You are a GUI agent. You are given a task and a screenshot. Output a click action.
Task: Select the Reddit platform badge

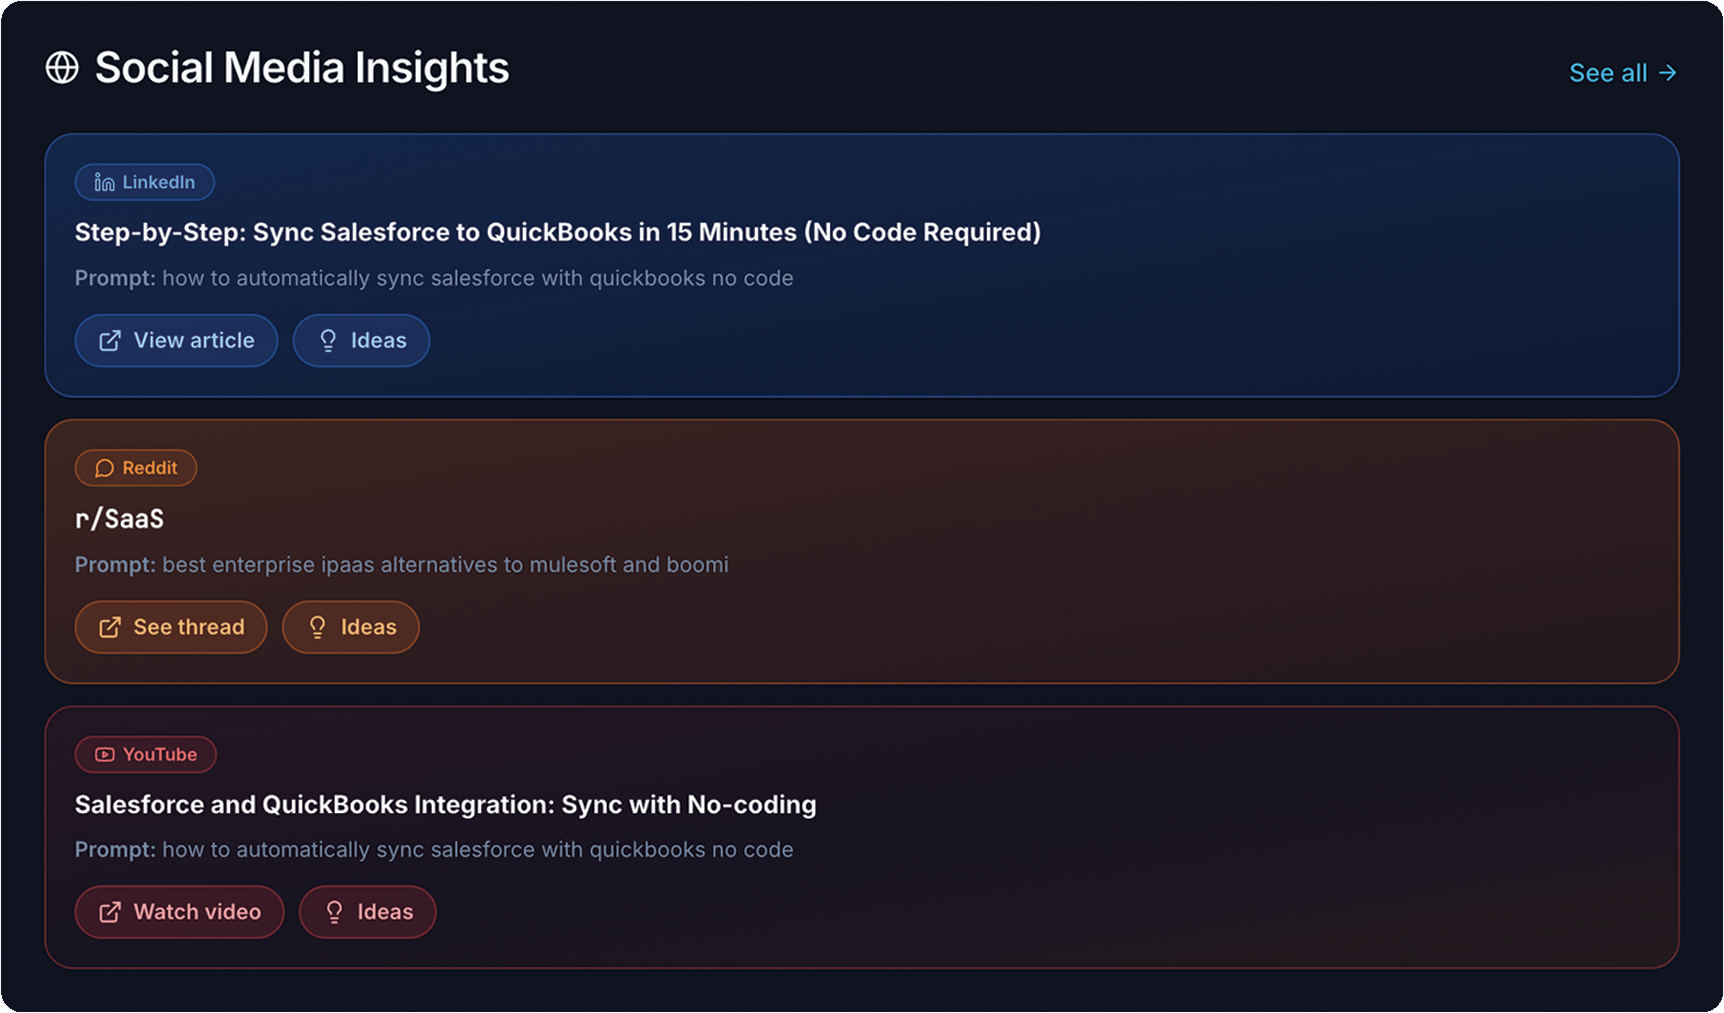pyautogui.click(x=136, y=468)
